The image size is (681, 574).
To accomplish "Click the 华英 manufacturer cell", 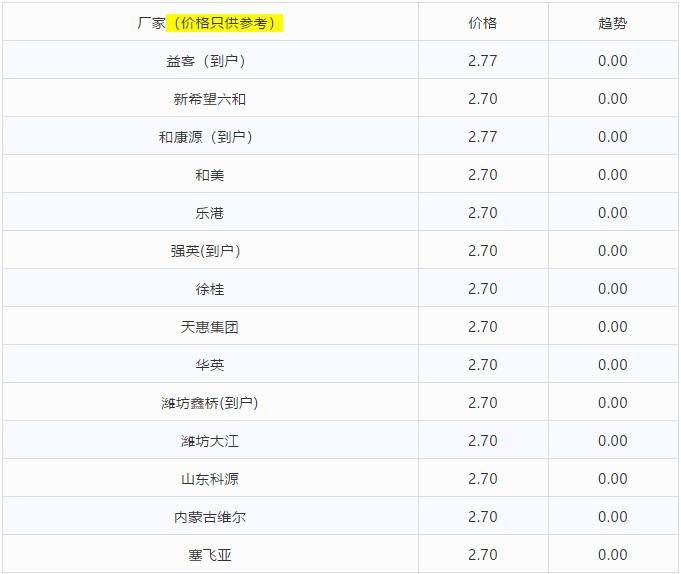I will pyautogui.click(x=210, y=365).
